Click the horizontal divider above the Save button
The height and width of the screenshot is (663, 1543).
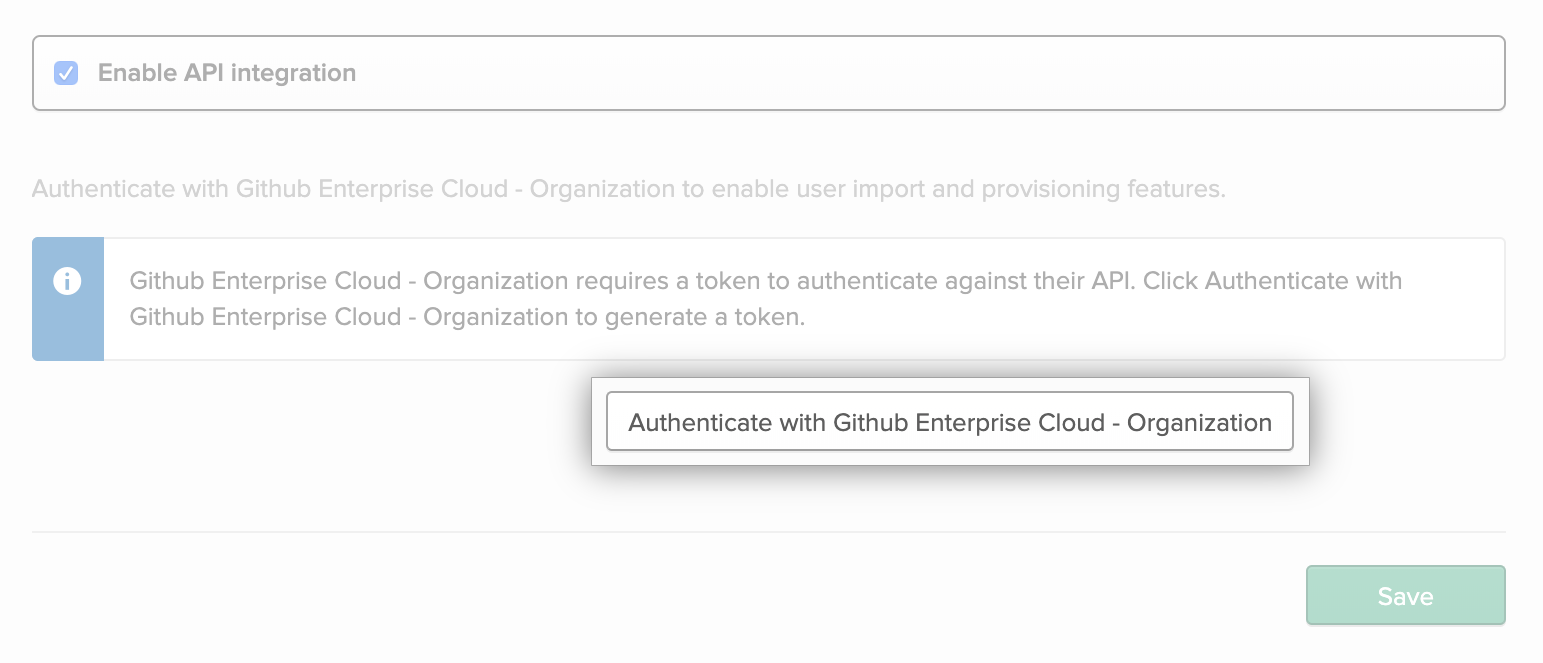click(768, 532)
